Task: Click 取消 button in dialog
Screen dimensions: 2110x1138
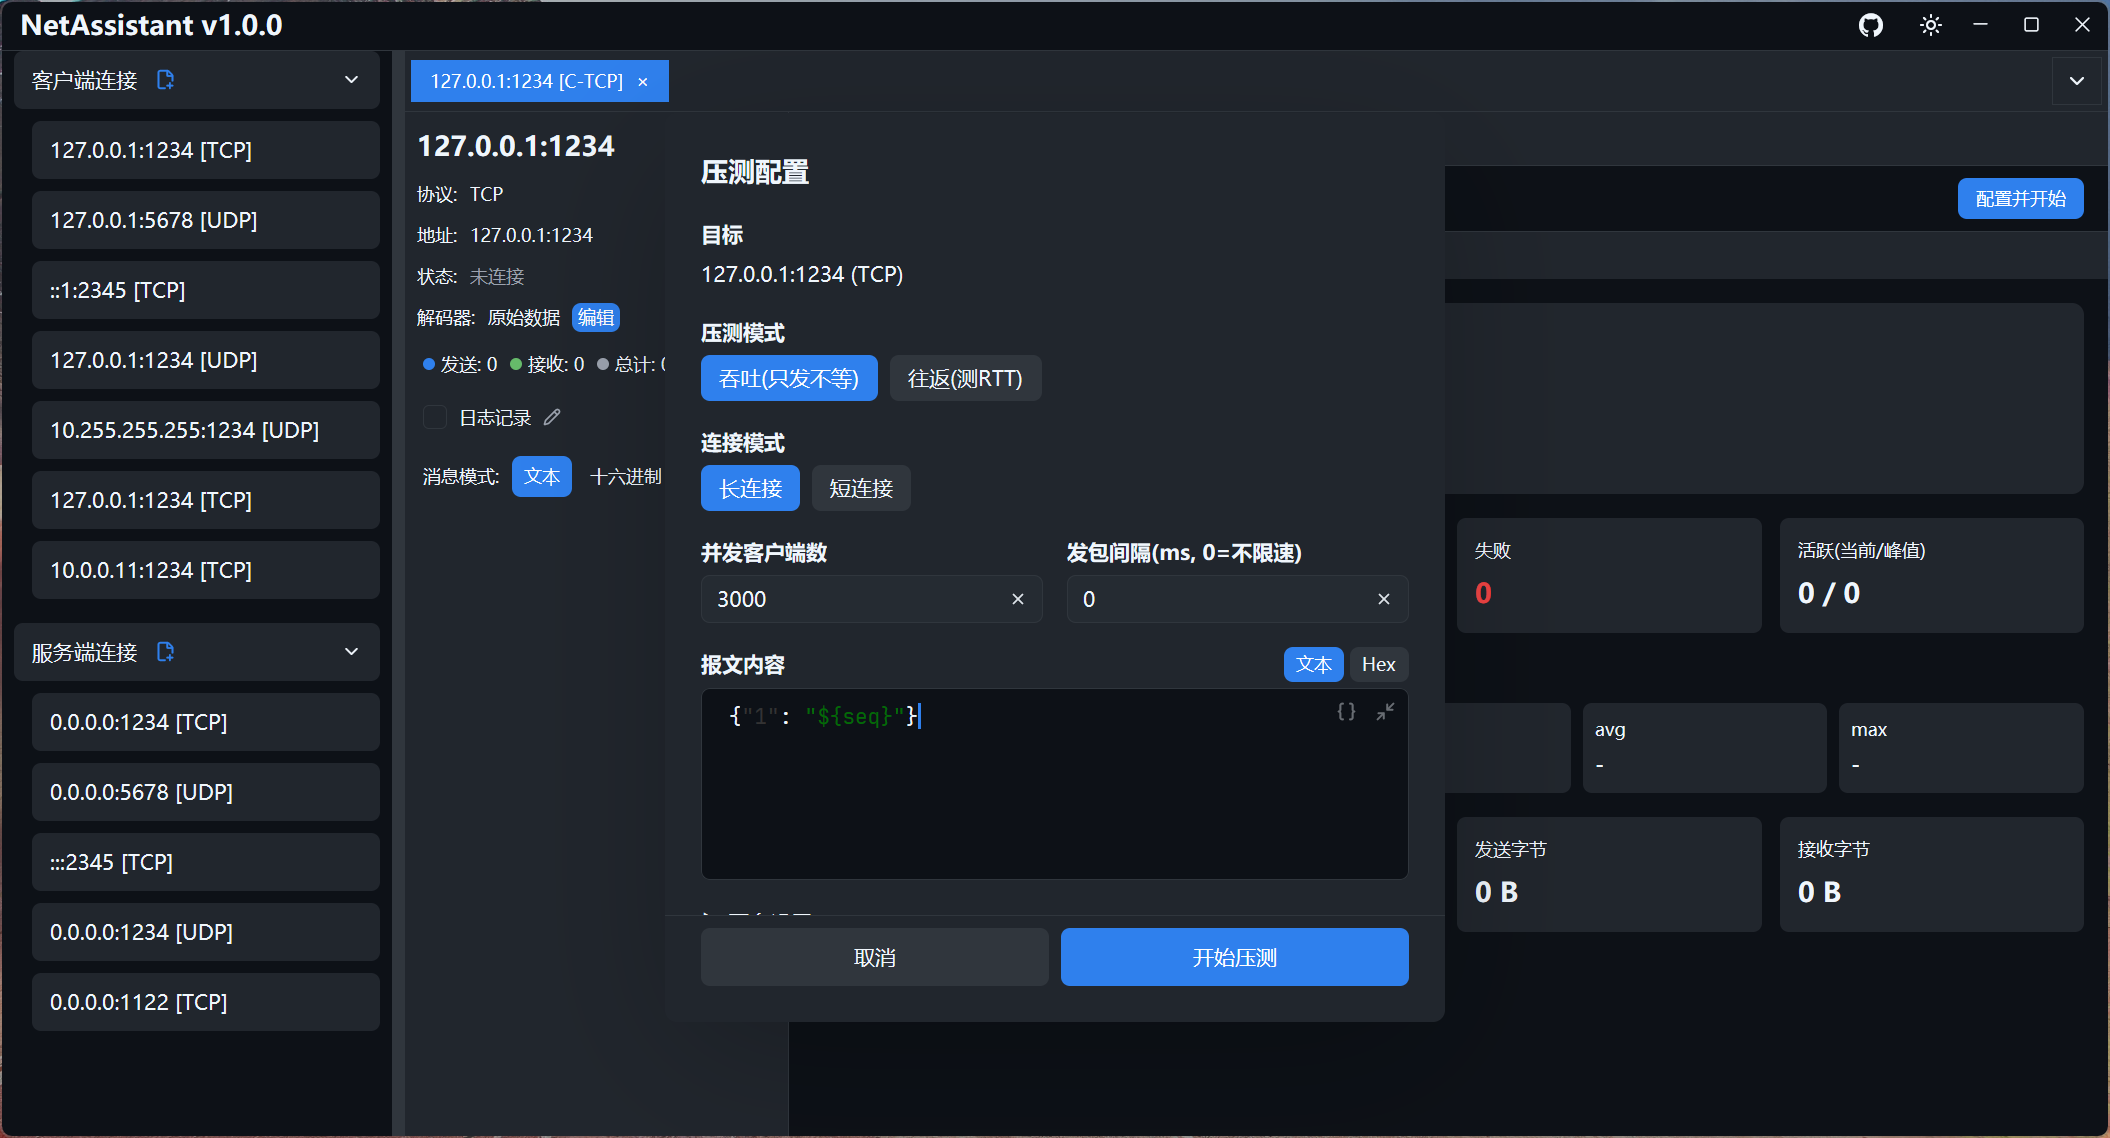Action: [x=875, y=957]
